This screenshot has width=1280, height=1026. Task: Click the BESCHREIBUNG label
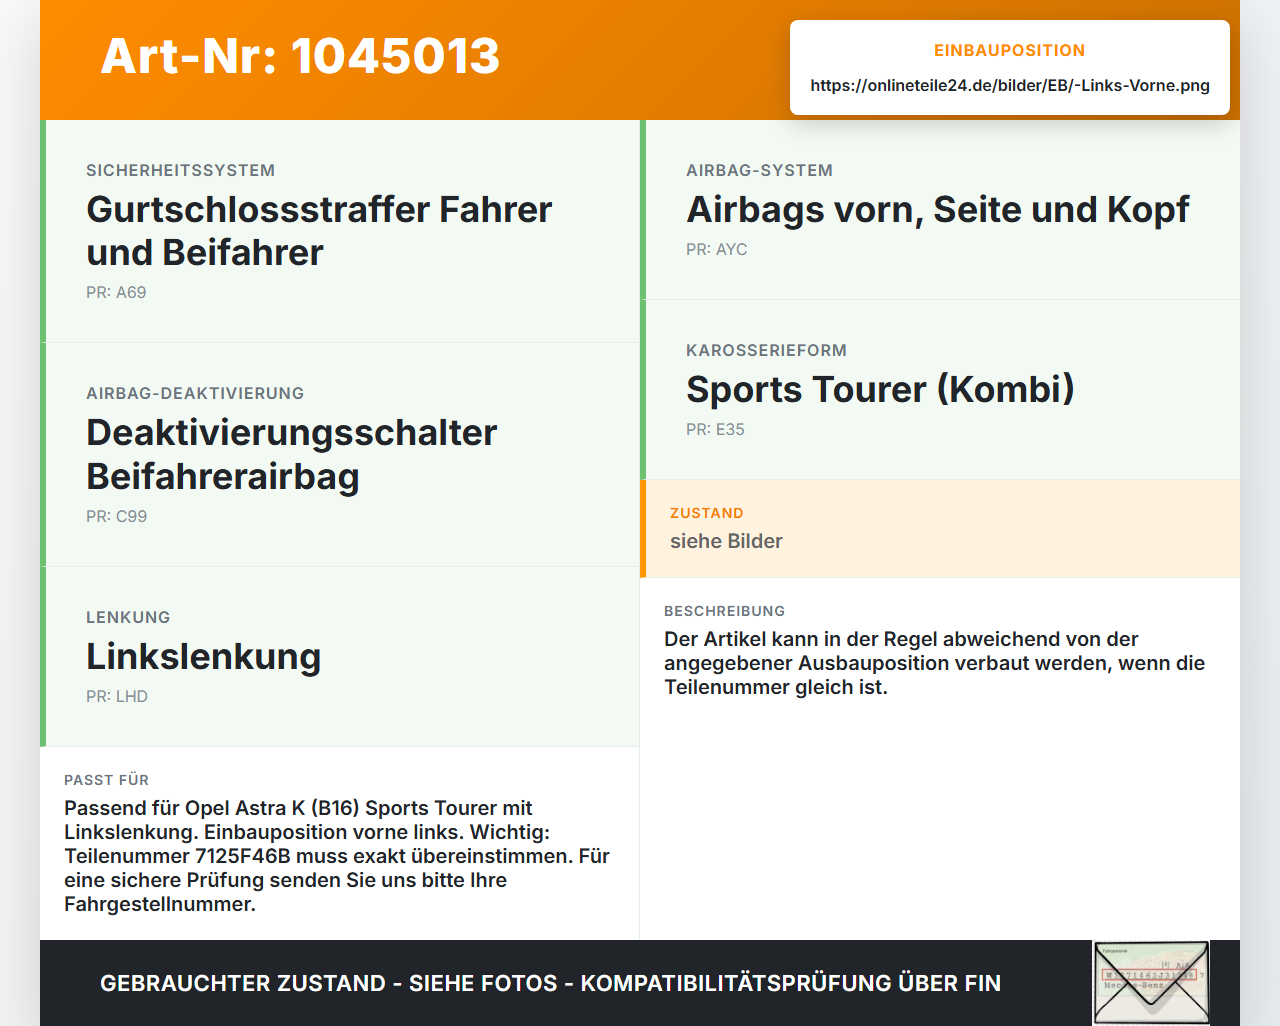coord(725,611)
